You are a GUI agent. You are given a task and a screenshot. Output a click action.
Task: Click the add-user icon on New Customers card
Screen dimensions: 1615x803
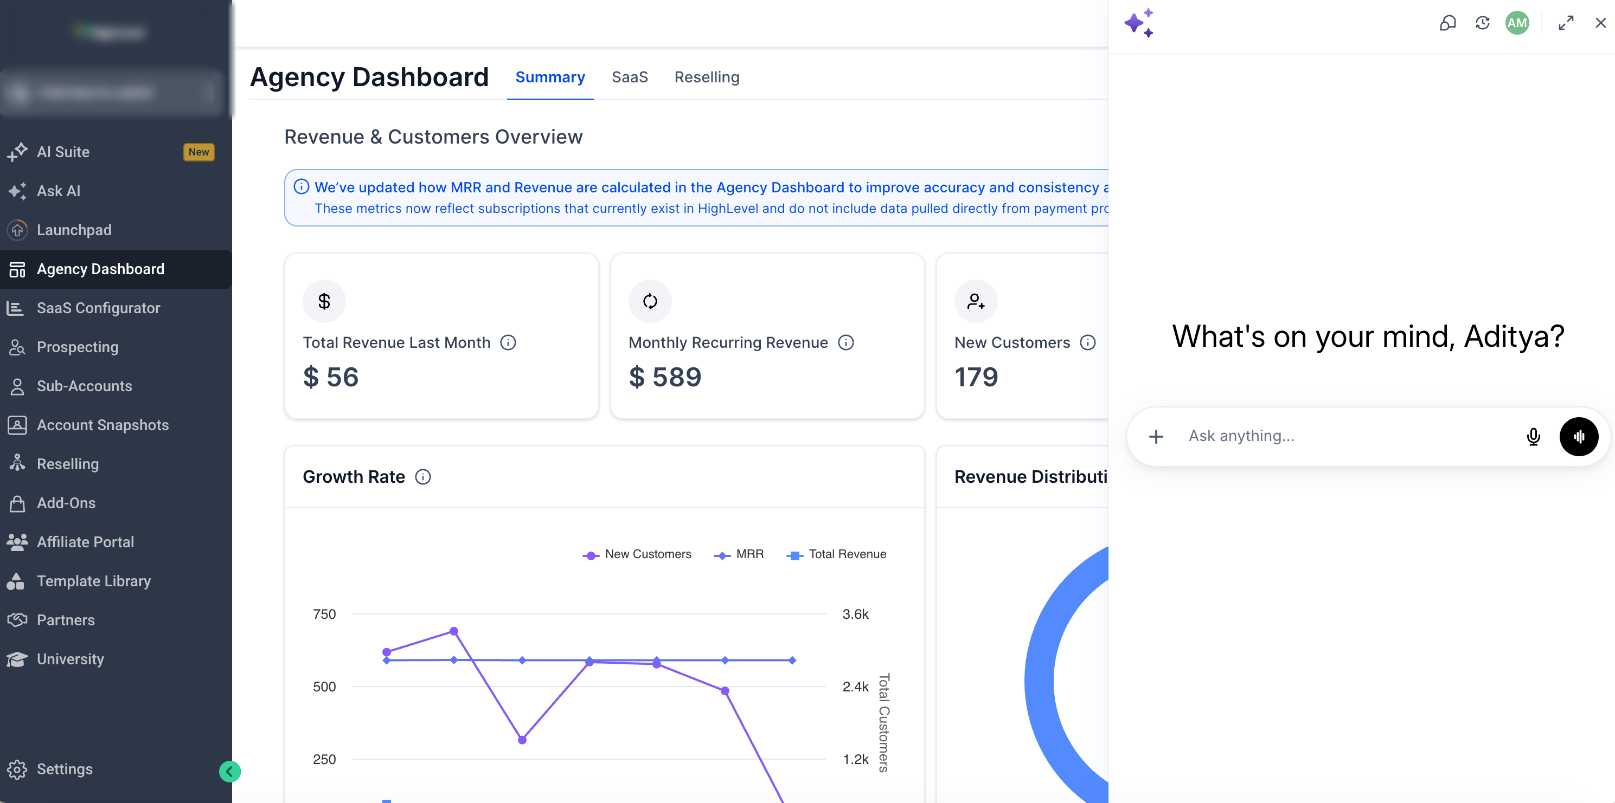(x=976, y=301)
